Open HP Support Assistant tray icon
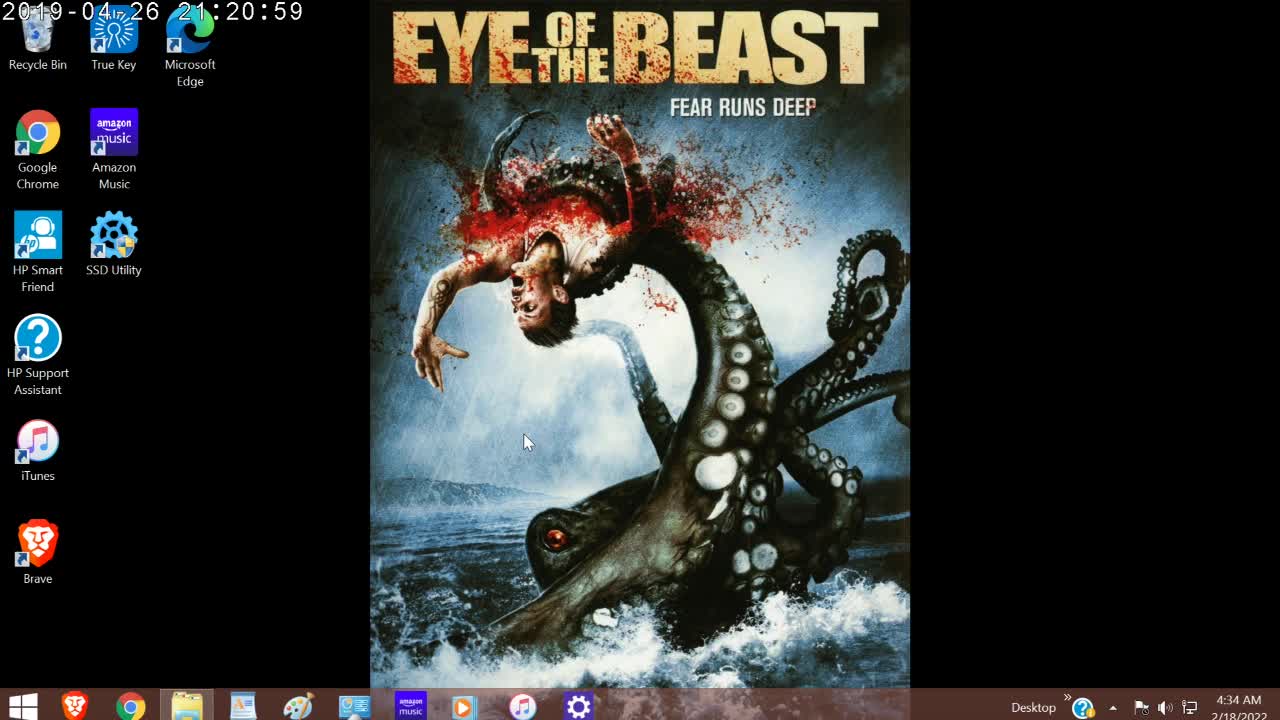The height and width of the screenshot is (720, 1280). (x=1083, y=708)
